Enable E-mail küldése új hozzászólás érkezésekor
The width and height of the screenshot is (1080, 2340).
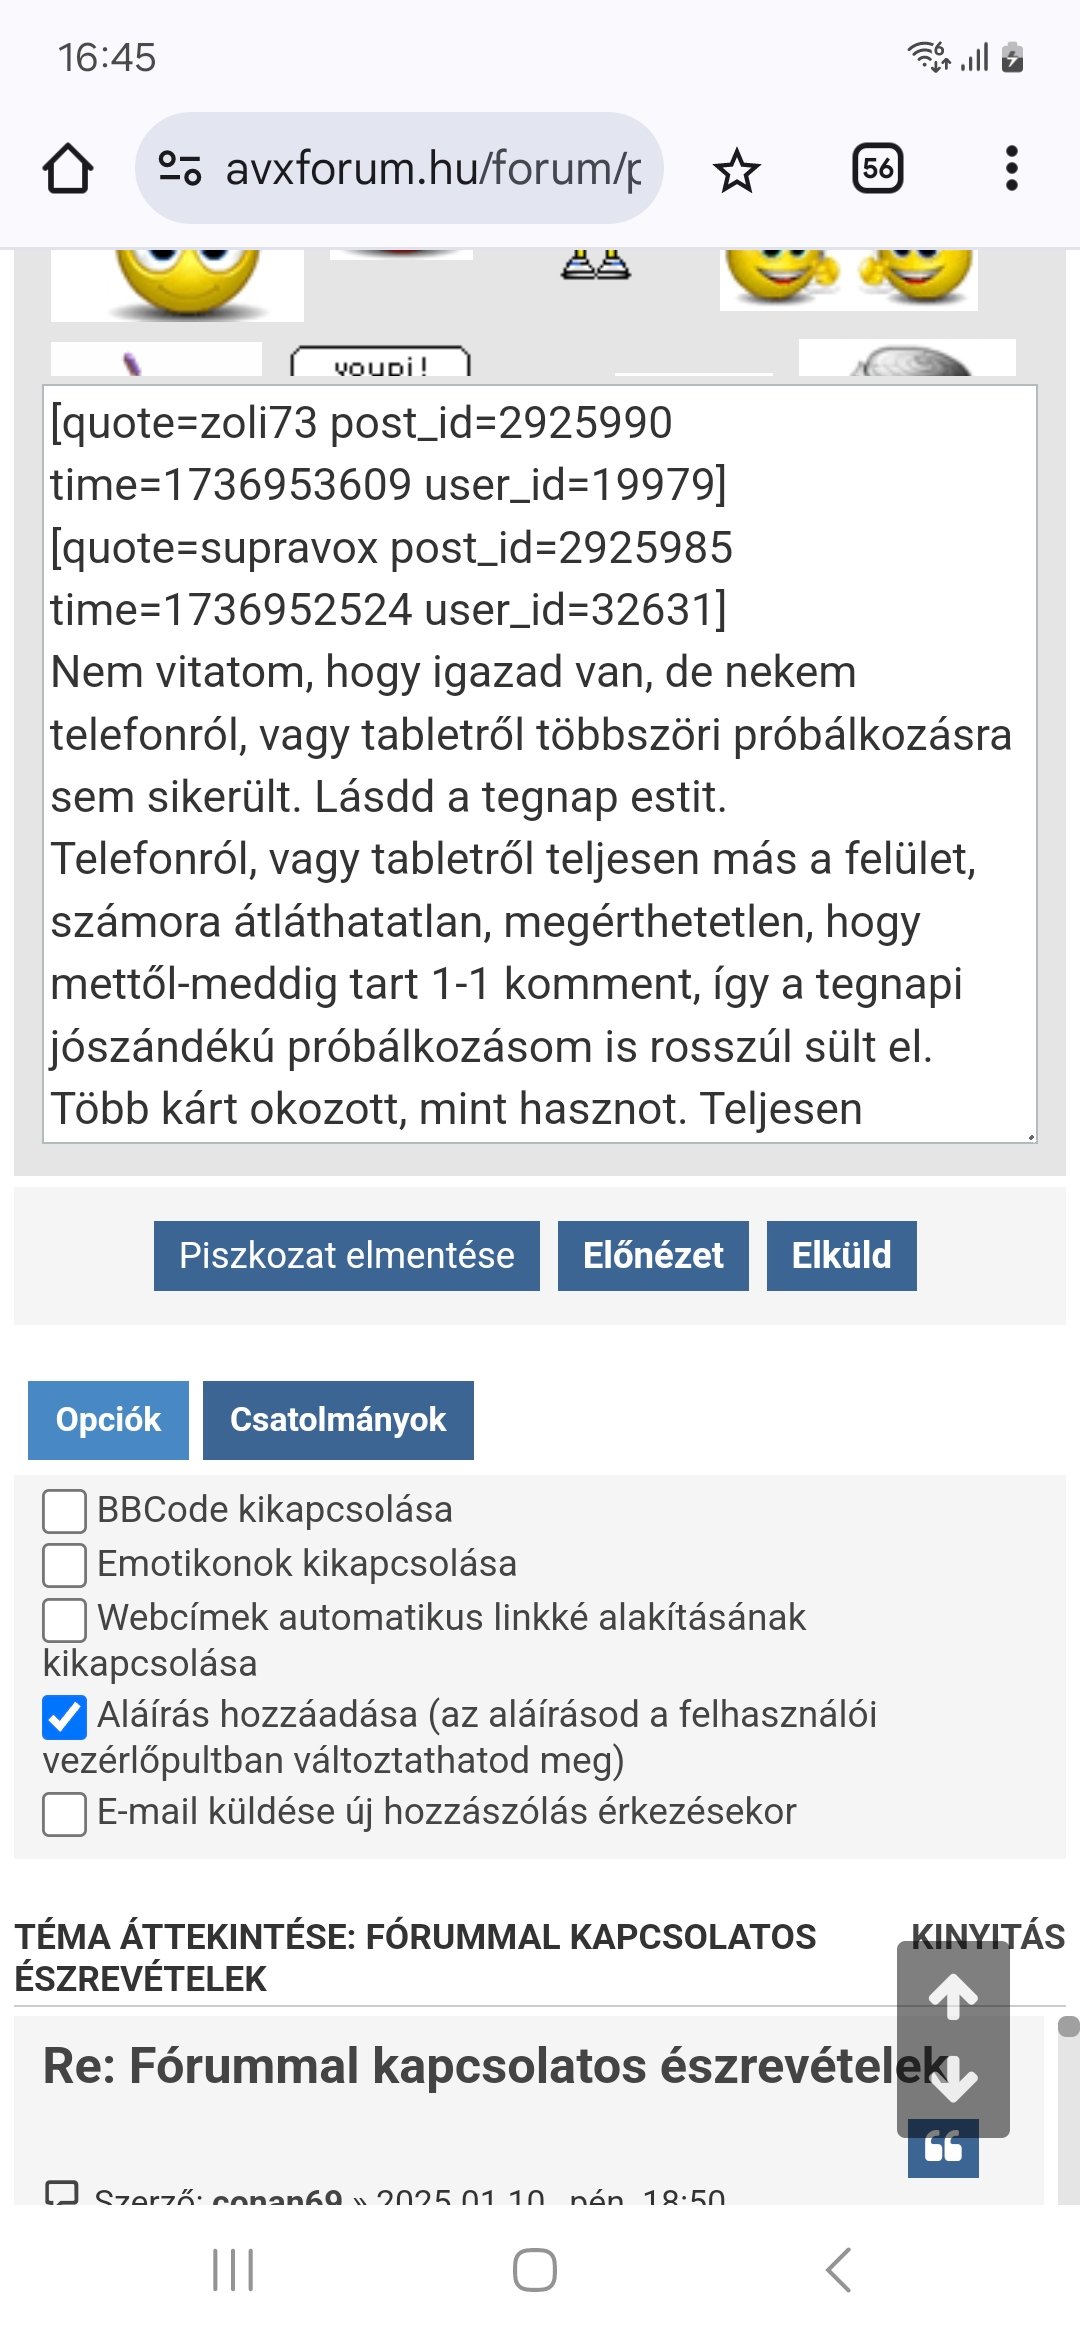[x=64, y=1814]
